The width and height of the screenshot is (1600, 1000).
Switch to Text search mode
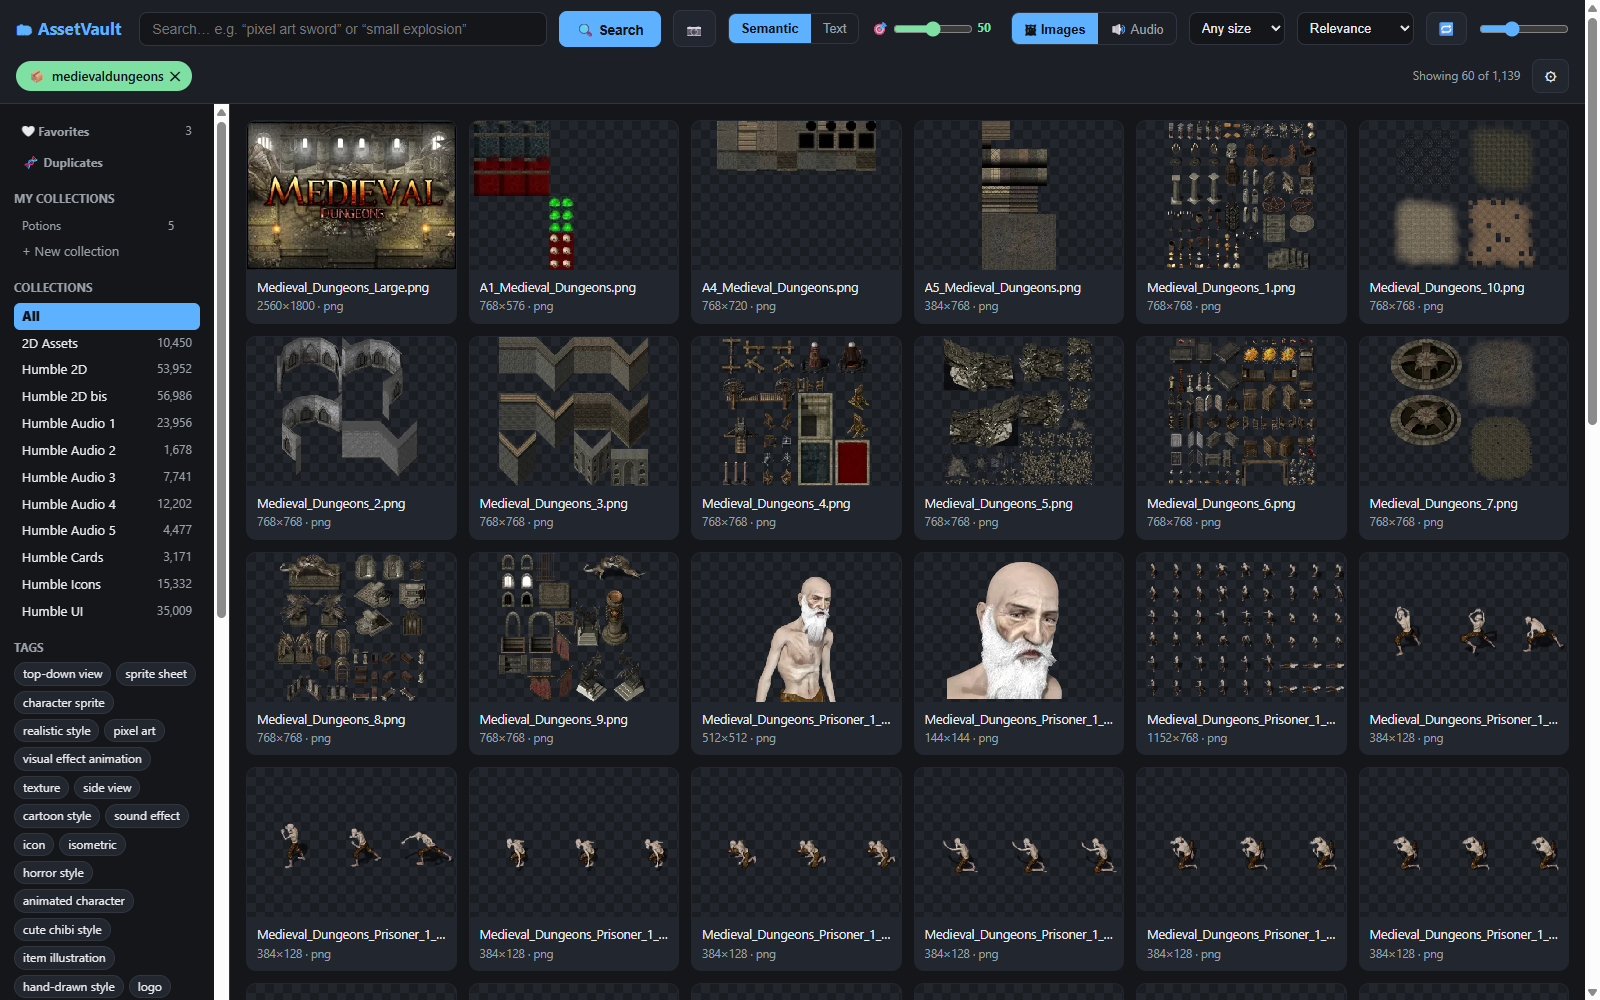[835, 28]
